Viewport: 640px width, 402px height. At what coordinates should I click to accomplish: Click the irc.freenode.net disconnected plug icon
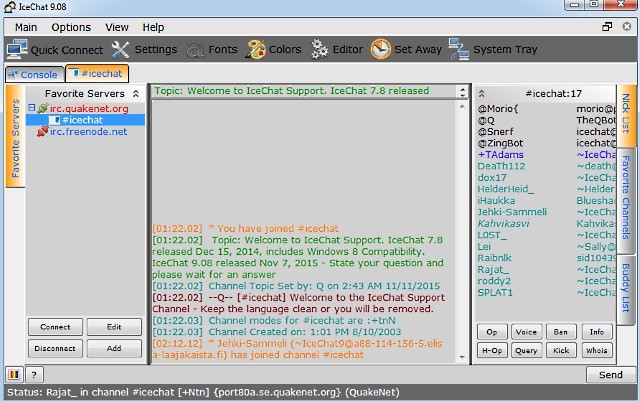click(x=42, y=131)
